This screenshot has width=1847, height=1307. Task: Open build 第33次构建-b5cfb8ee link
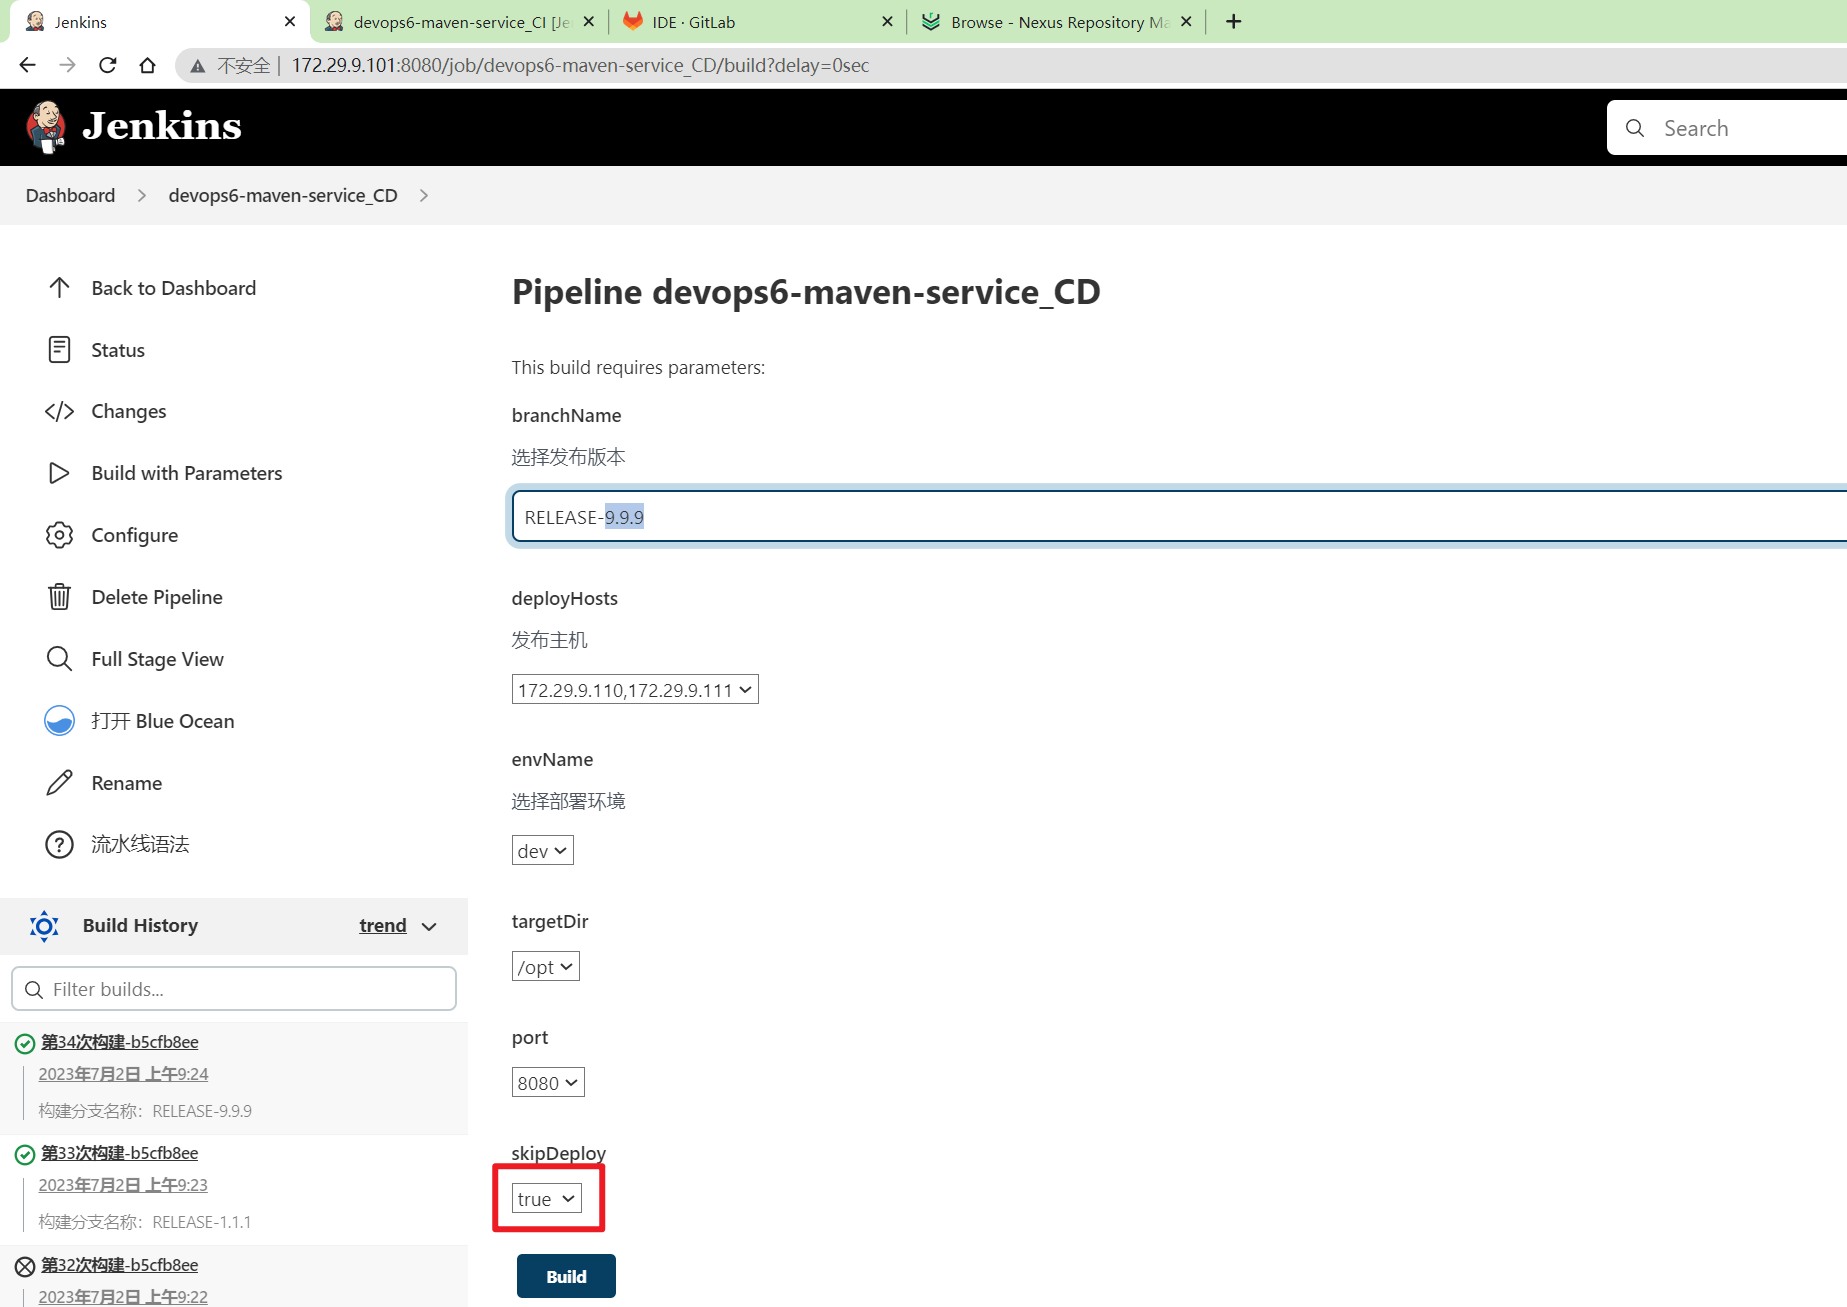click(120, 1153)
